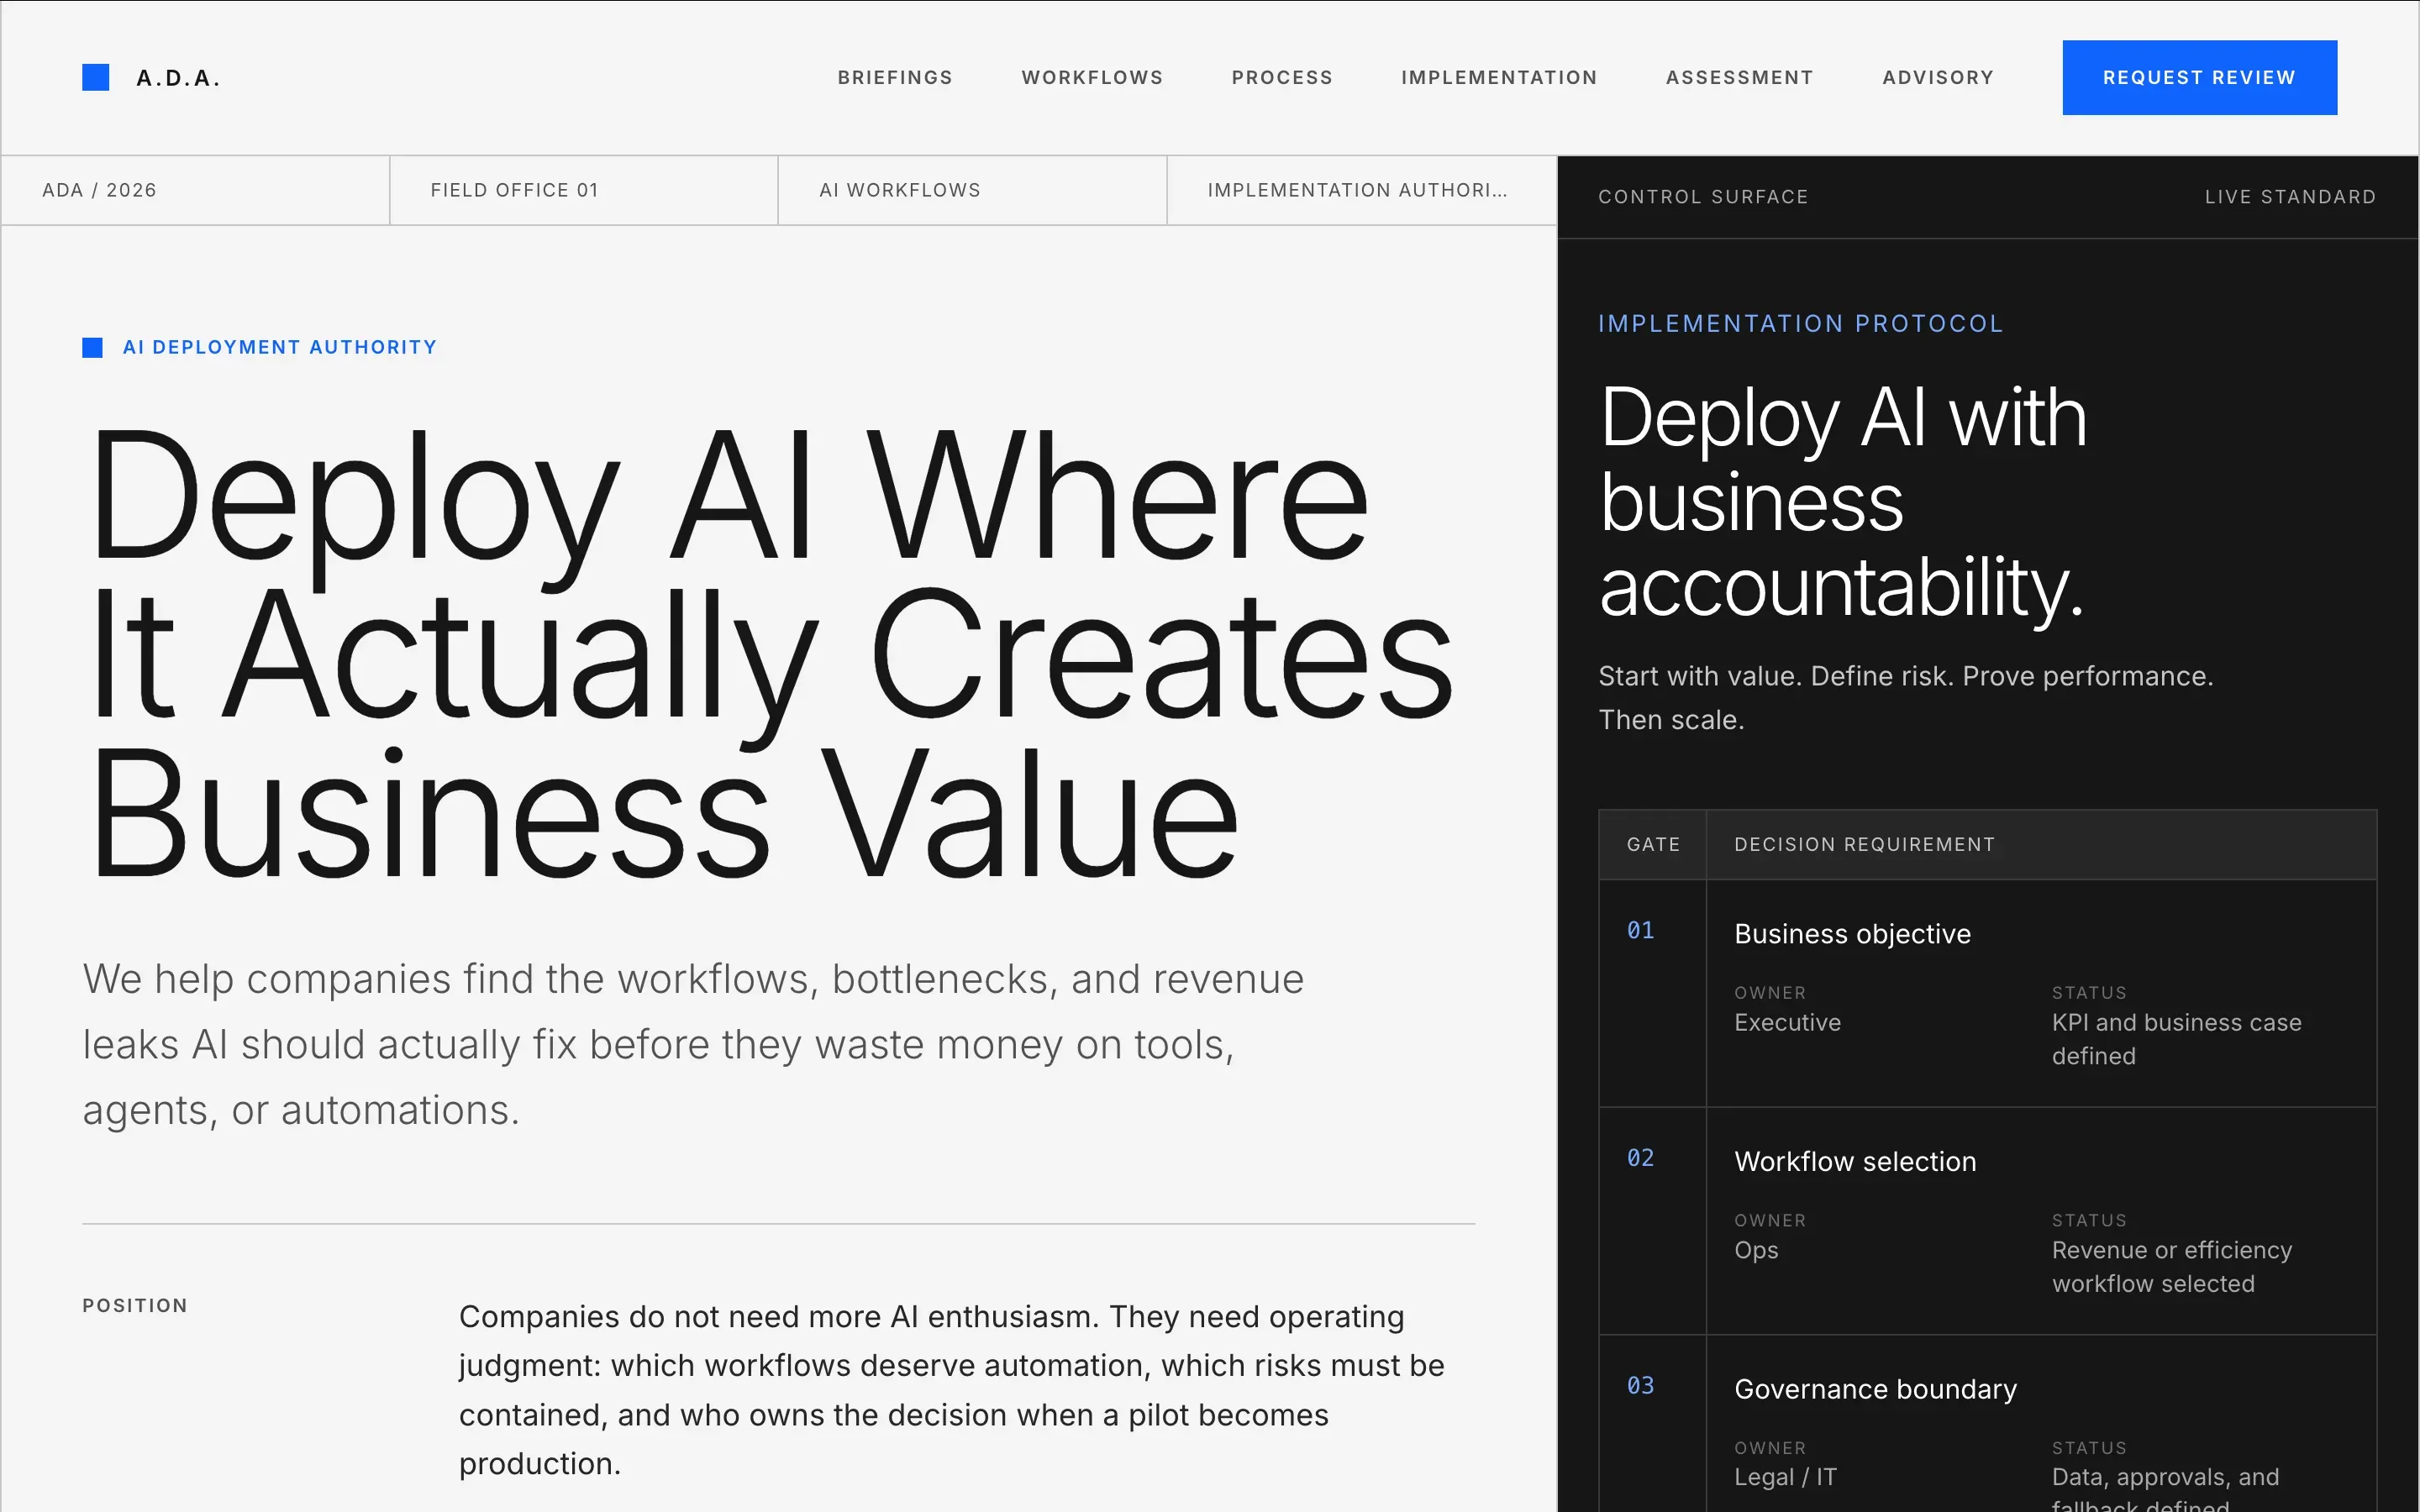Click the AI Deployment Authority eyebrow text

[280, 347]
